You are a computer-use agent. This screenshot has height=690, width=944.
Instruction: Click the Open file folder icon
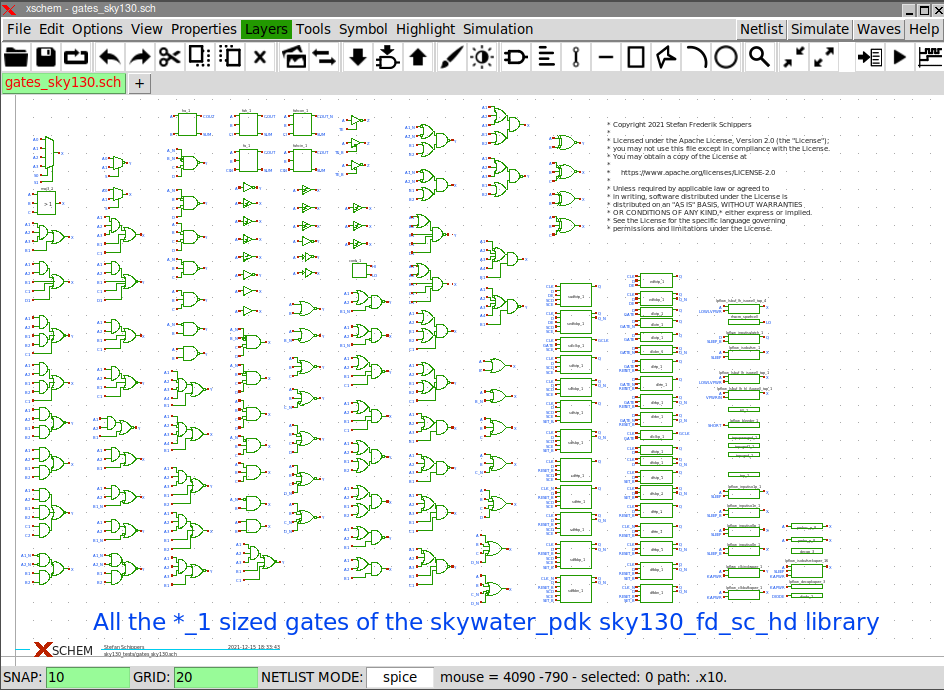point(16,57)
